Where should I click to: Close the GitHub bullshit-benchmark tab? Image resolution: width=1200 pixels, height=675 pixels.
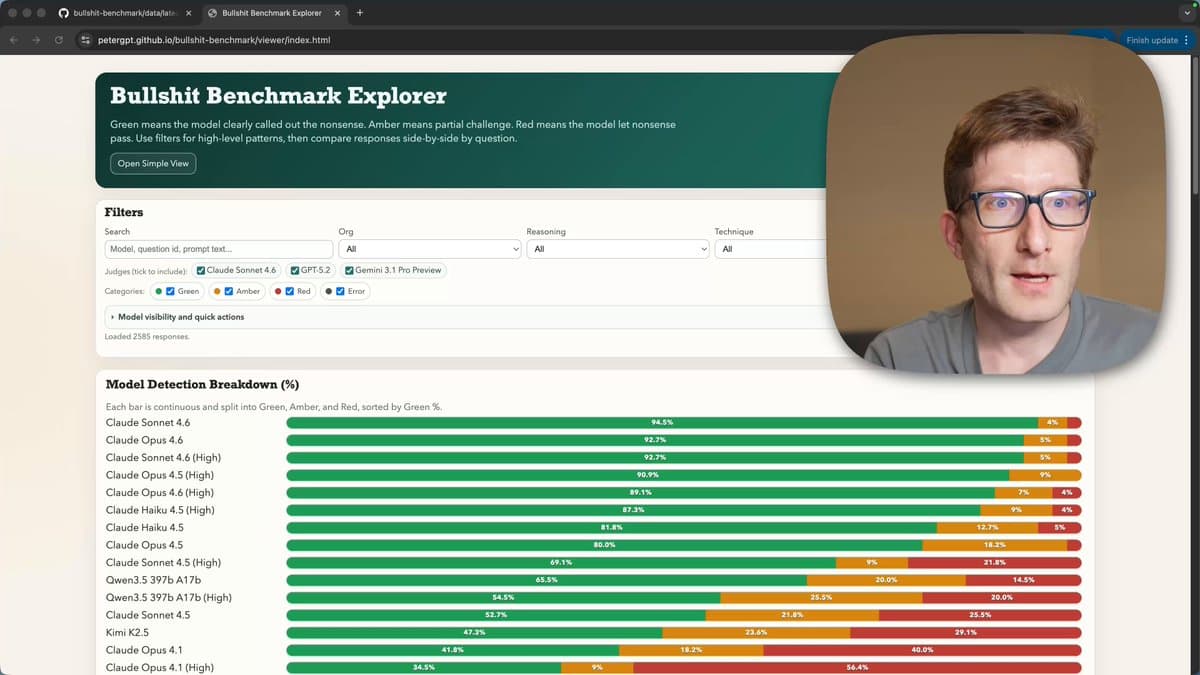point(188,13)
